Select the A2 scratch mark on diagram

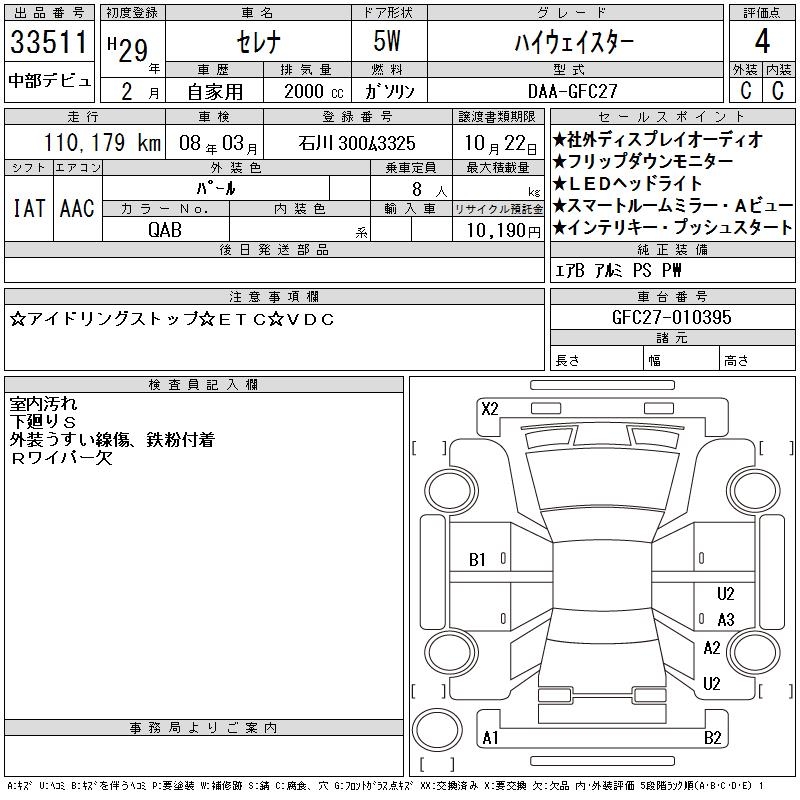(x=712, y=648)
